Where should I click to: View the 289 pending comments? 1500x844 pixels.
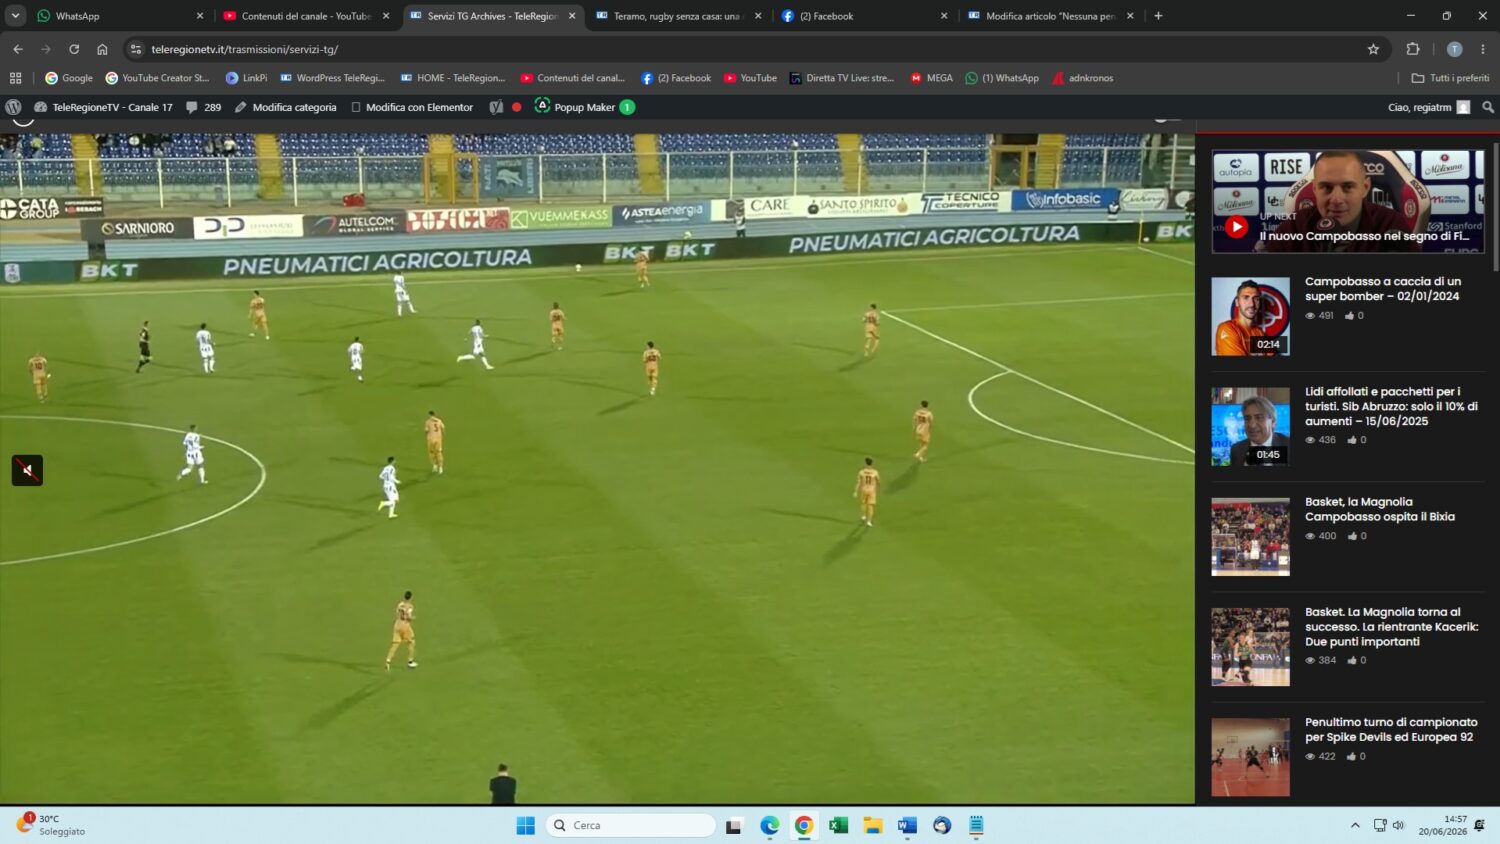click(x=204, y=107)
